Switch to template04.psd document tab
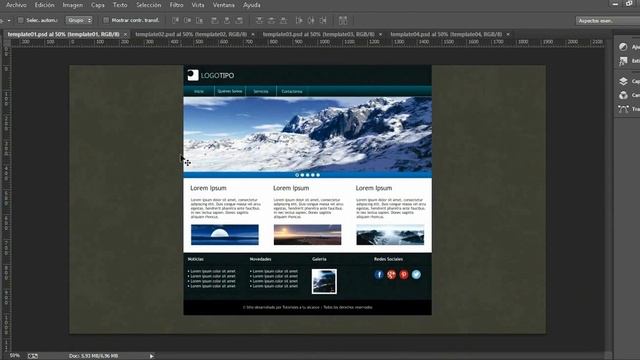The image size is (640, 360). [x=446, y=34]
